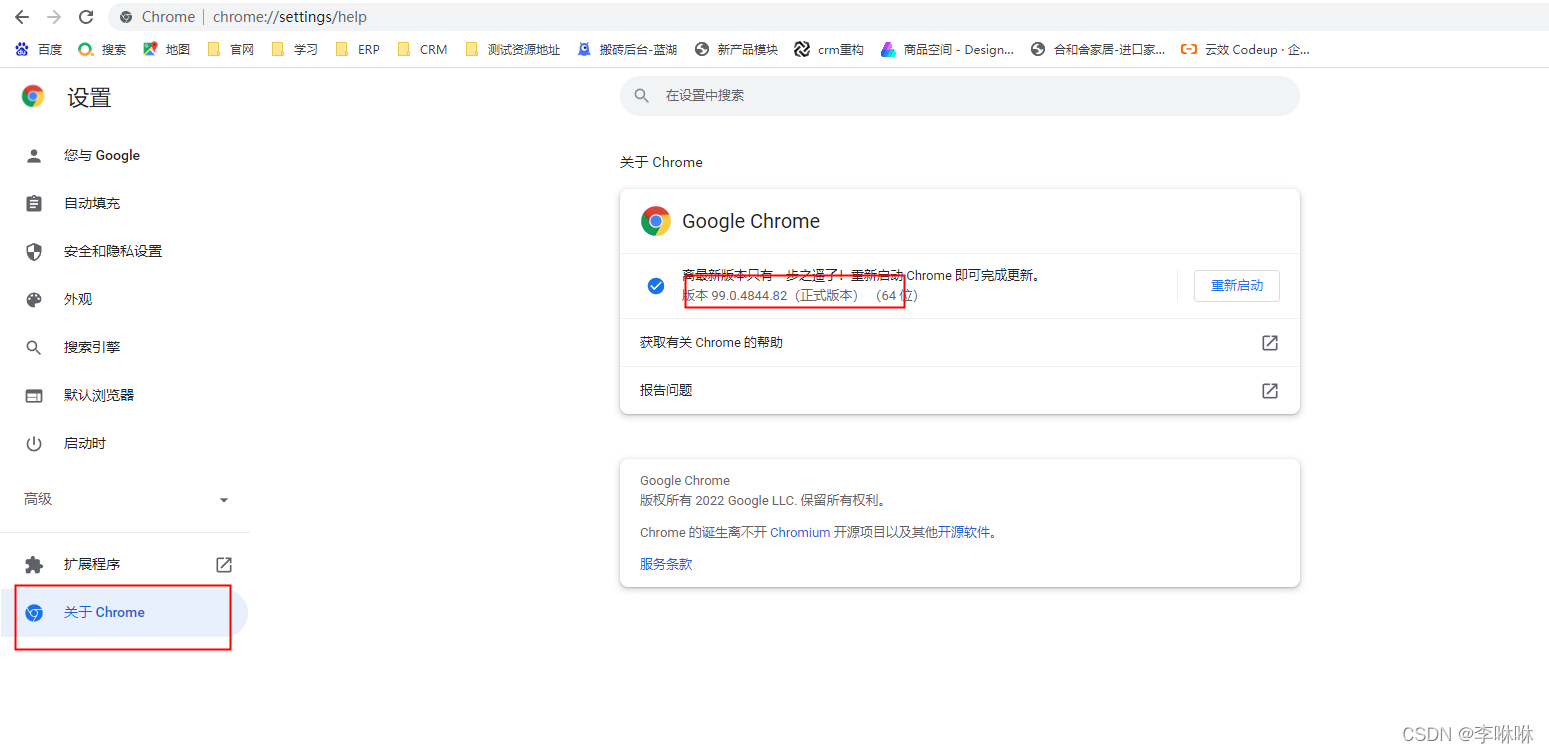1549x753 pixels.
Task: Click the external-link icon for Chrome help
Action: click(x=1270, y=343)
